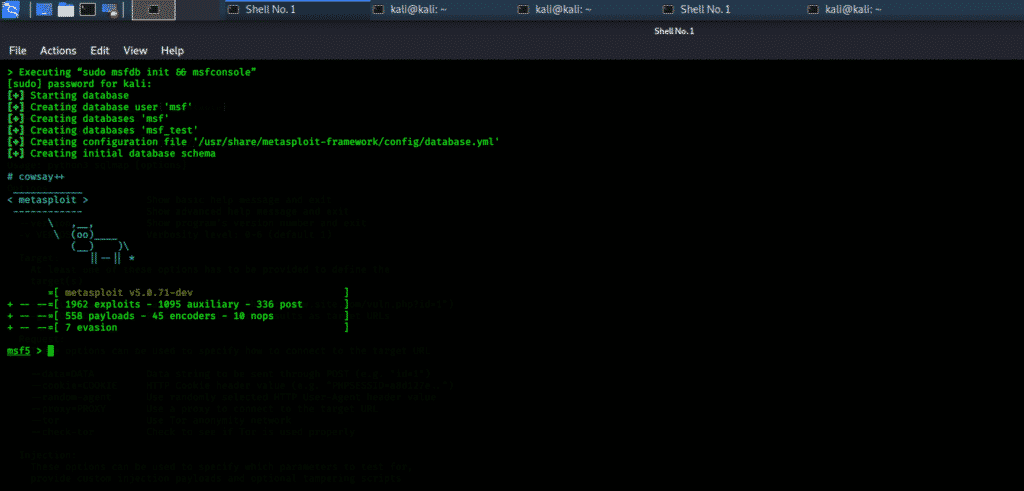The height and width of the screenshot is (491, 1024).
Task: Click "Creating databases 'msf_test'" line
Action: click(x=103, y=131)
